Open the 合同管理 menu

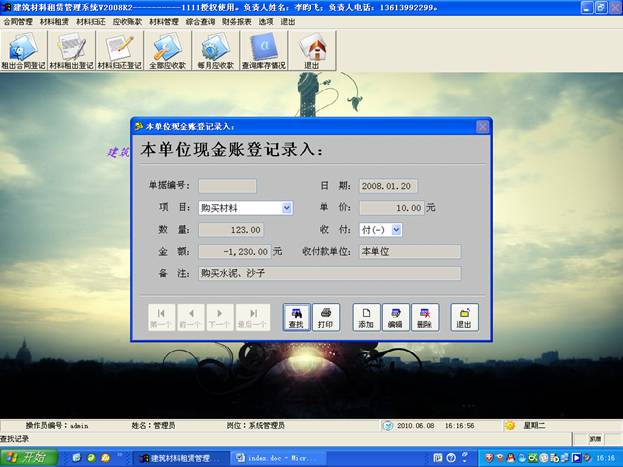[x=18, y=21]
